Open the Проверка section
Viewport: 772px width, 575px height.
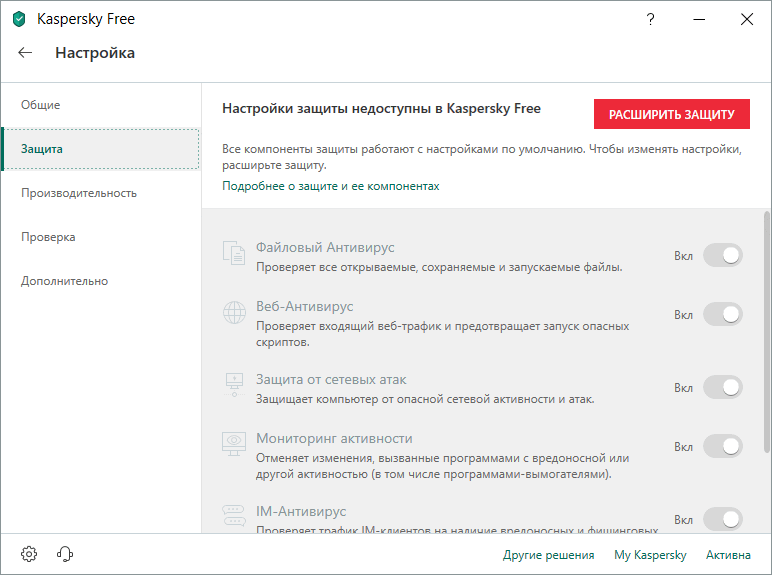click(101, 237)
